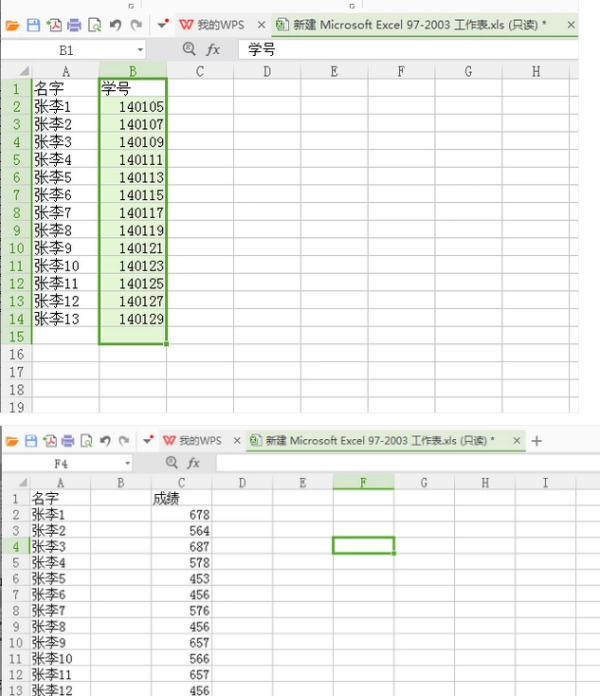The image size is (600, 696).
Task: Click the Print icon in bottom window
Action: click(x=68, y=441)
